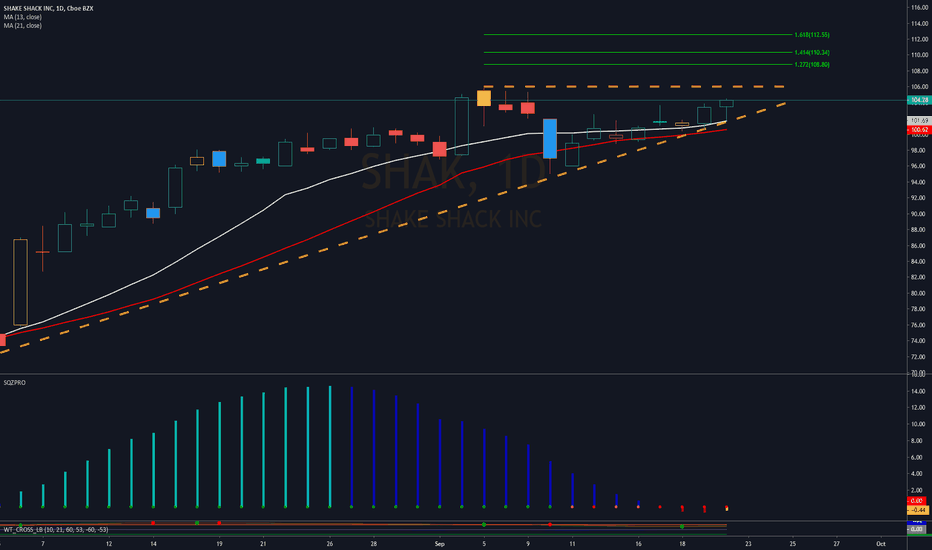Click the Sep label on the time axis
932x550 pixels.
[x=440, y=543]
